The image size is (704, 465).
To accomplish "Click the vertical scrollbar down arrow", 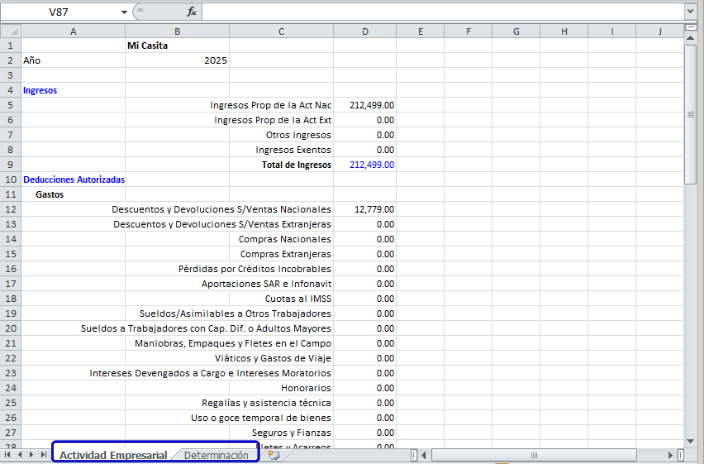I will pyautogui.click(x=691, y=442).
